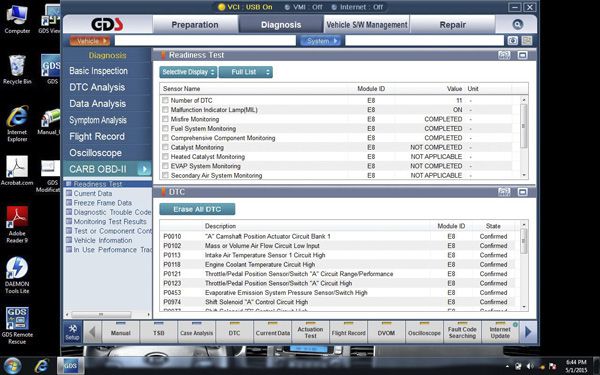Click the System selector button

click(x=320, y=41)
